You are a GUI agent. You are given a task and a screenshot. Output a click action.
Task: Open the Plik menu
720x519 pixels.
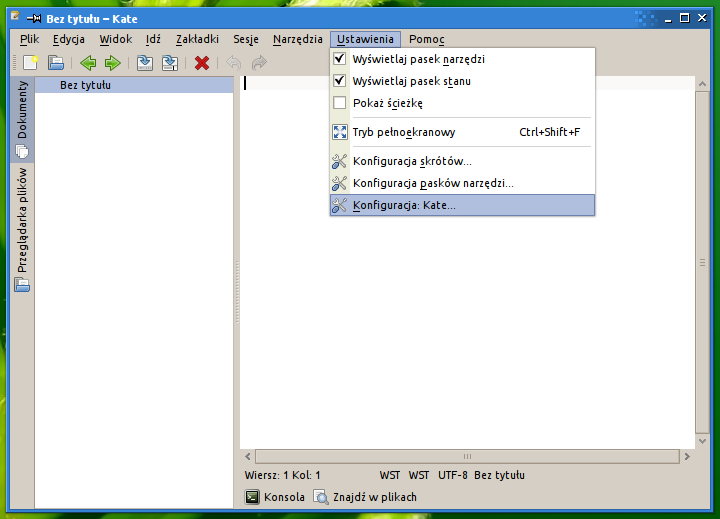[x=29, y=39]
